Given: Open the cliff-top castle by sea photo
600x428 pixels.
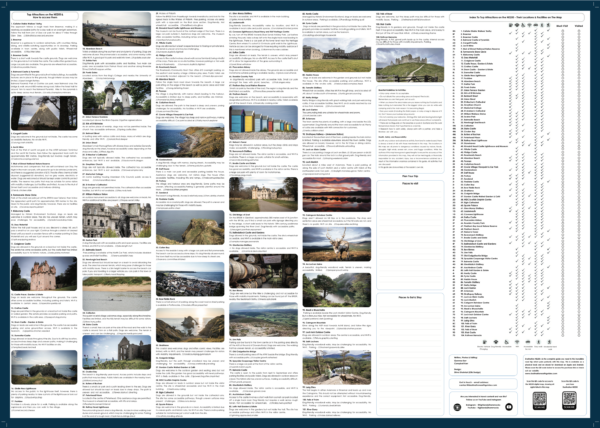Looking at the screenshot, I should [44, 367].
